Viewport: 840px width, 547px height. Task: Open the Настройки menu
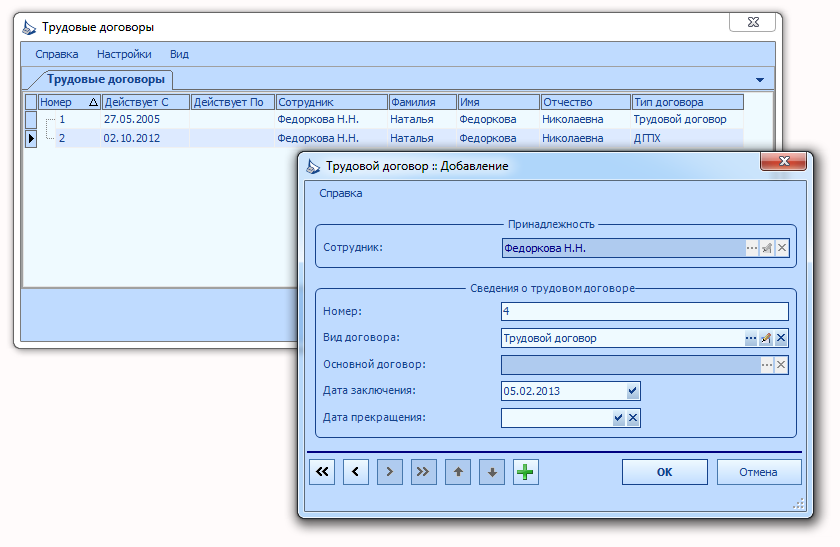tap(124, 54)
